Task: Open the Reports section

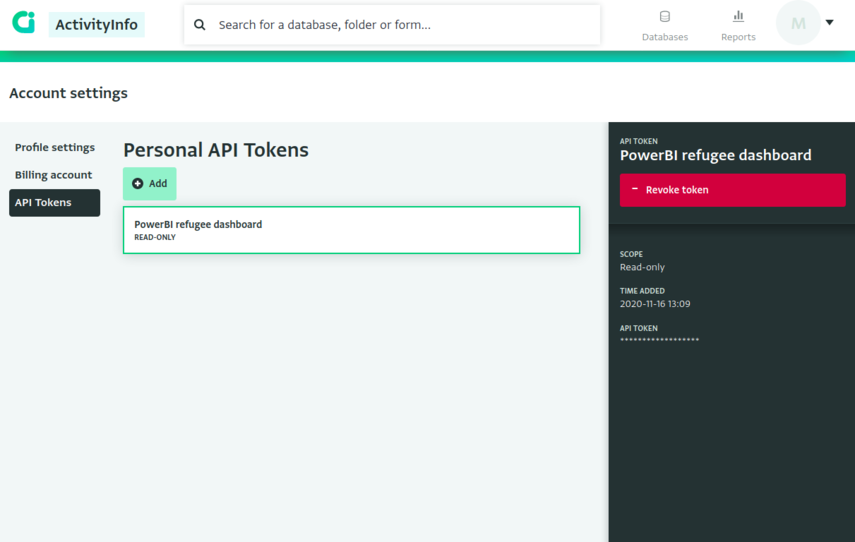Action: [x=738, y=26]
